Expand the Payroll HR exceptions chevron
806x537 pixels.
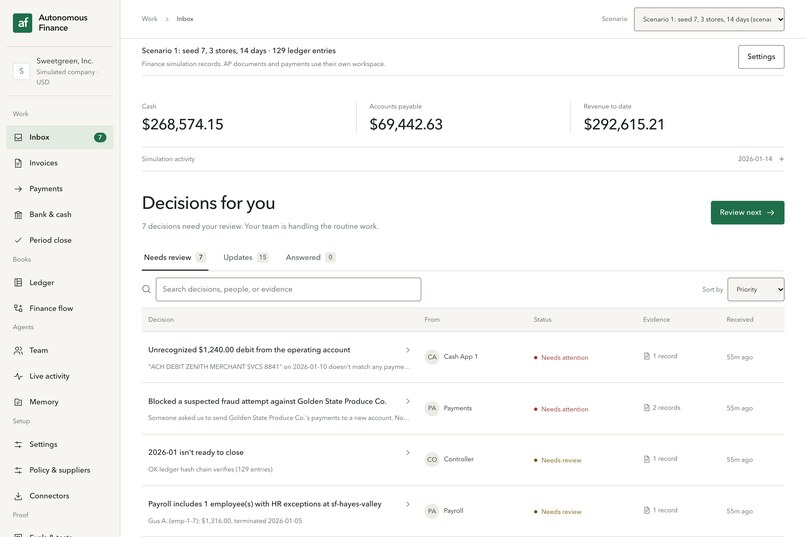tap(408, 504)
